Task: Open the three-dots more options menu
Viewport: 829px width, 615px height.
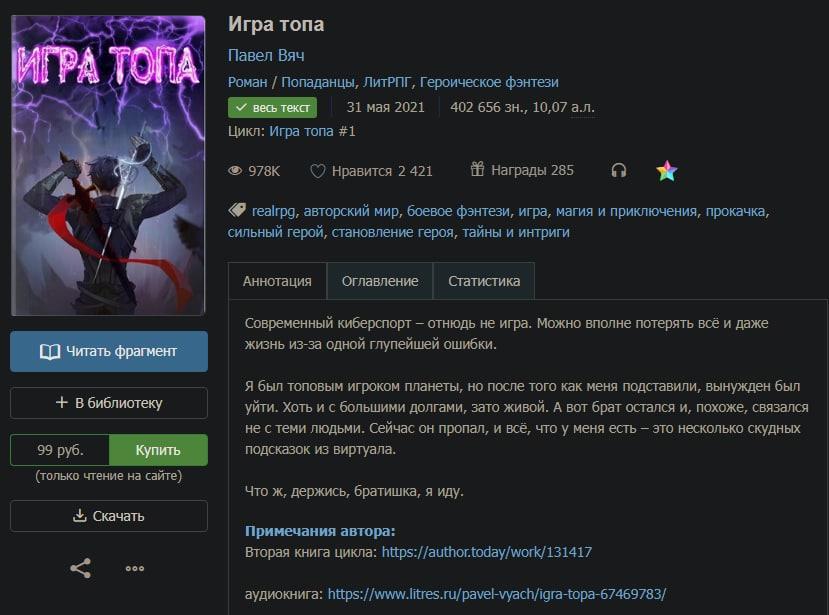Action: [135, 568]
